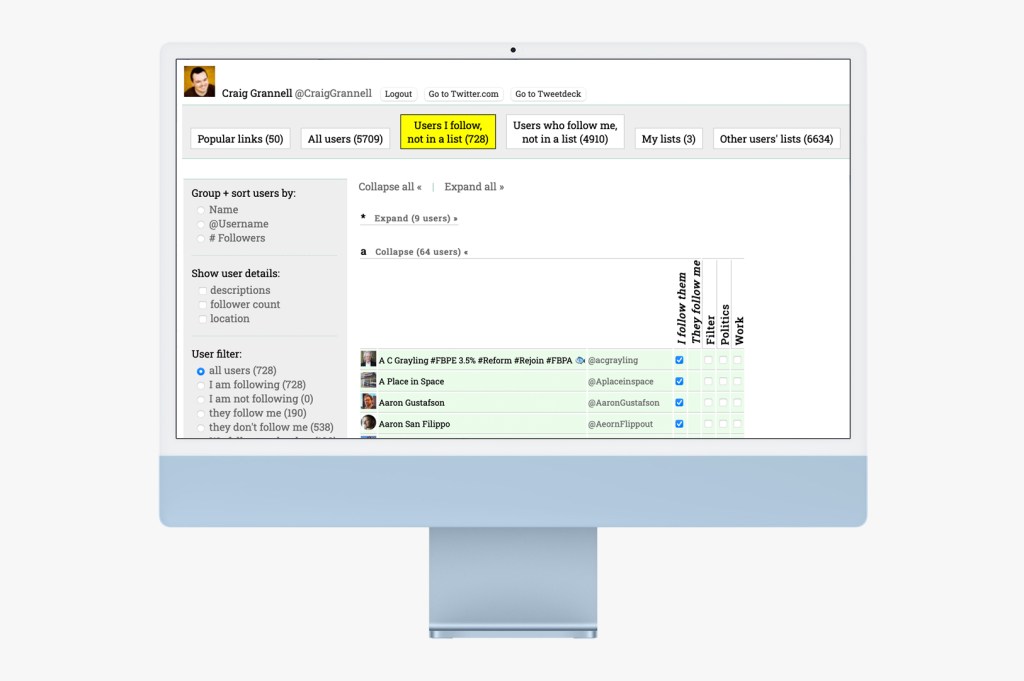Viewport: 1024px width, 681px height.
Task: Click the @CraigGrannell username text
Action: pos(333,93)
